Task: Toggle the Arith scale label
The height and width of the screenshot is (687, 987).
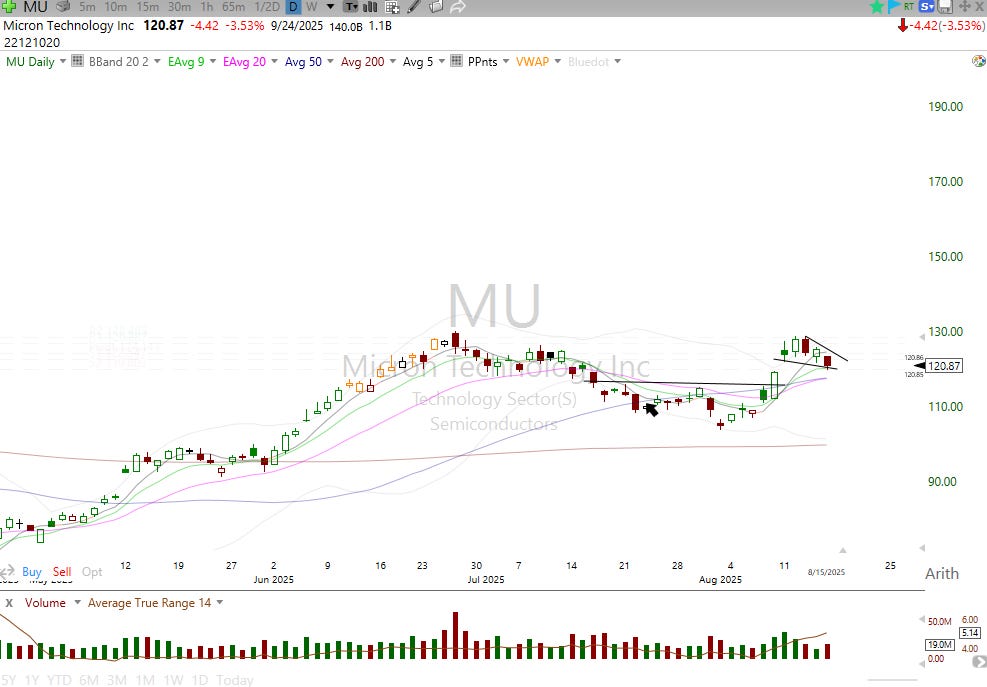Action: 942,574
